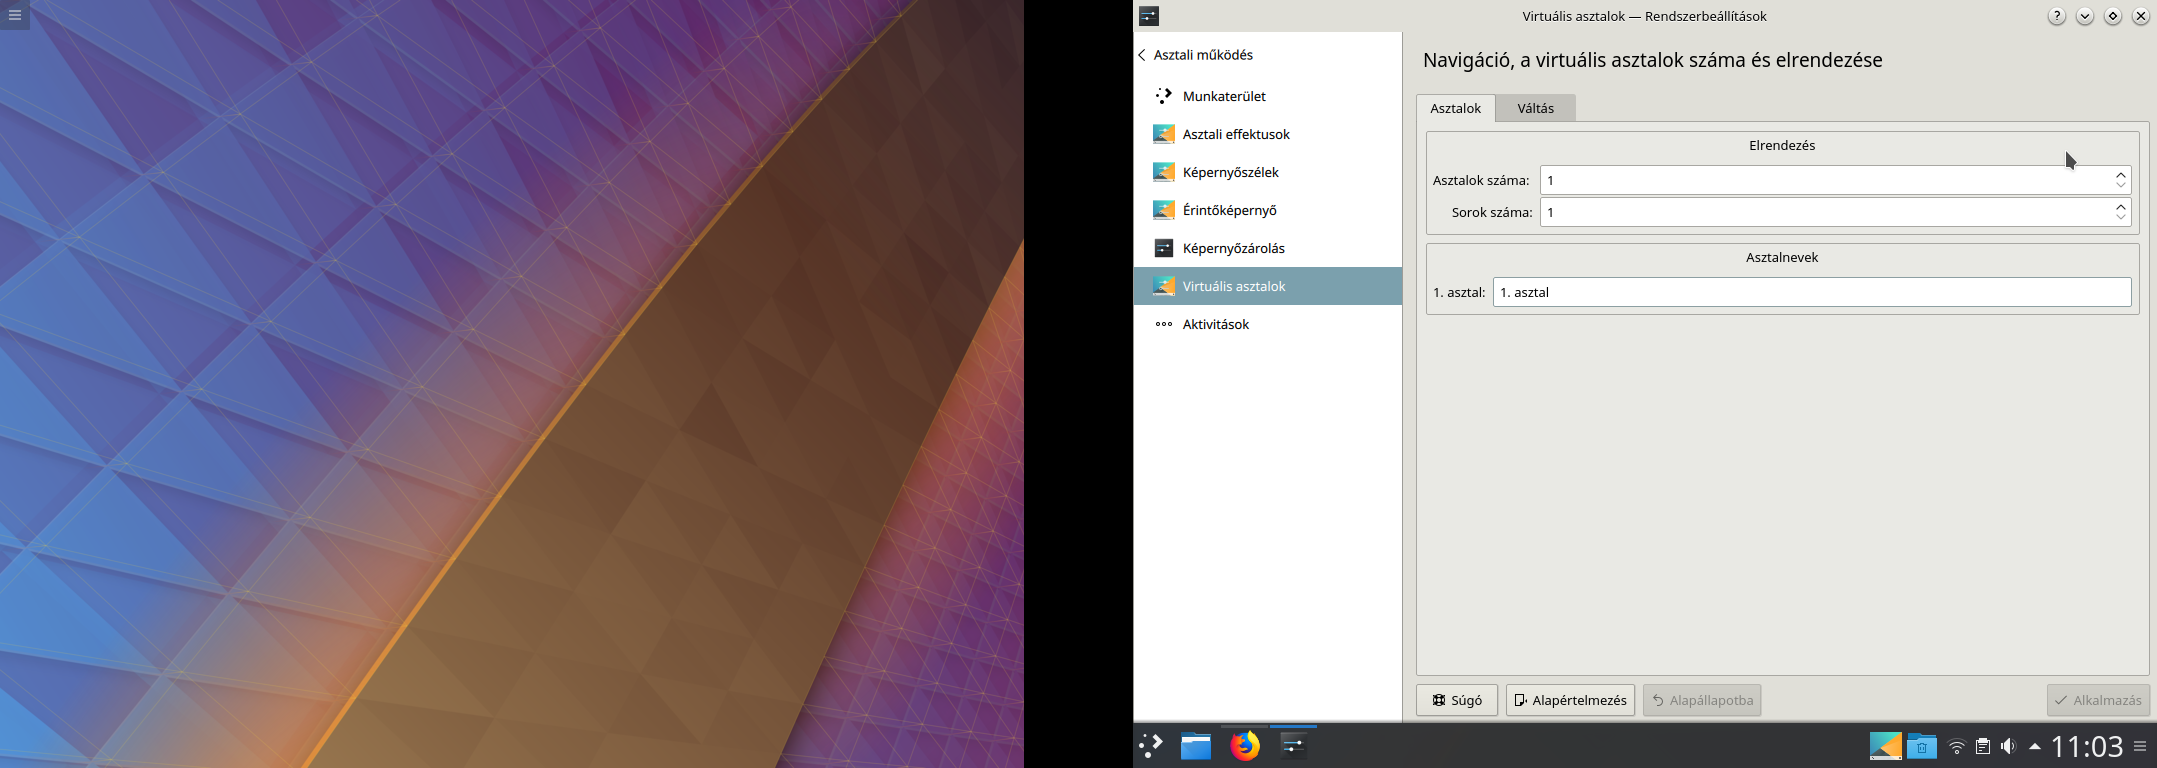Viewport: 2157px width, 768px height.
Task: Open Képernyőszélek settings
Action: pyautogui.click(x=1267, y=172)
